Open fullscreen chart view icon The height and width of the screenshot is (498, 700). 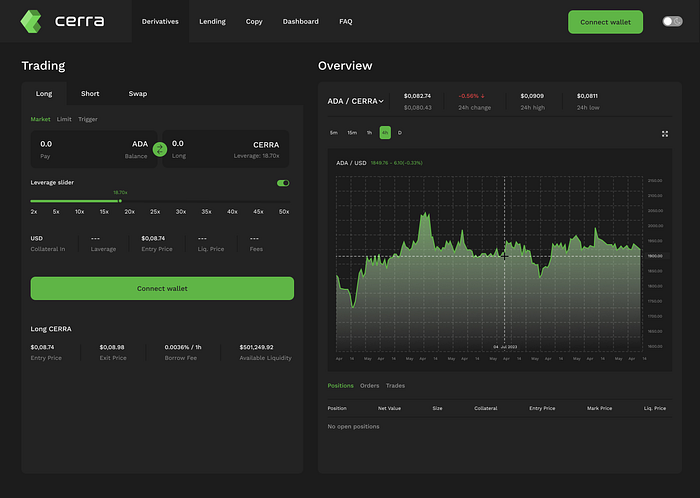[665, 134]
